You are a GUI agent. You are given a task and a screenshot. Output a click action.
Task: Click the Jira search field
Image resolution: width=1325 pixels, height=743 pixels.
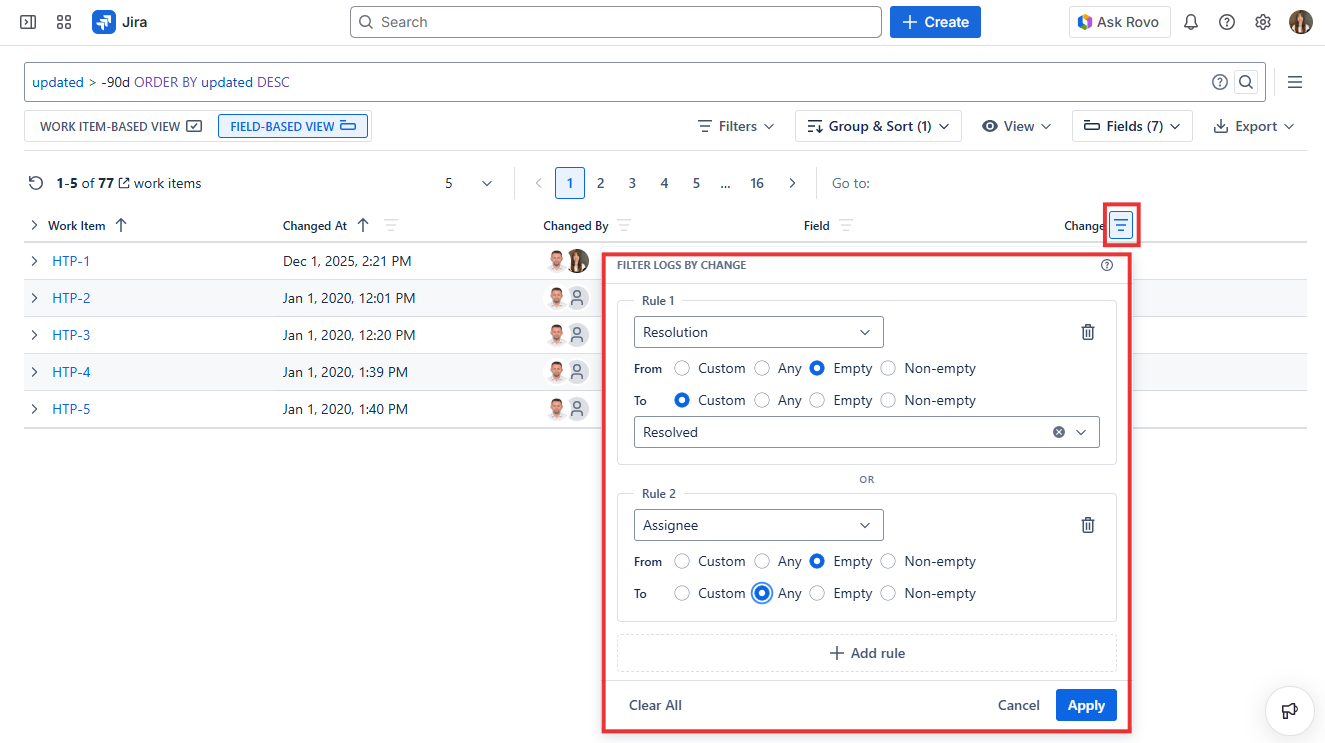[615, 22]
